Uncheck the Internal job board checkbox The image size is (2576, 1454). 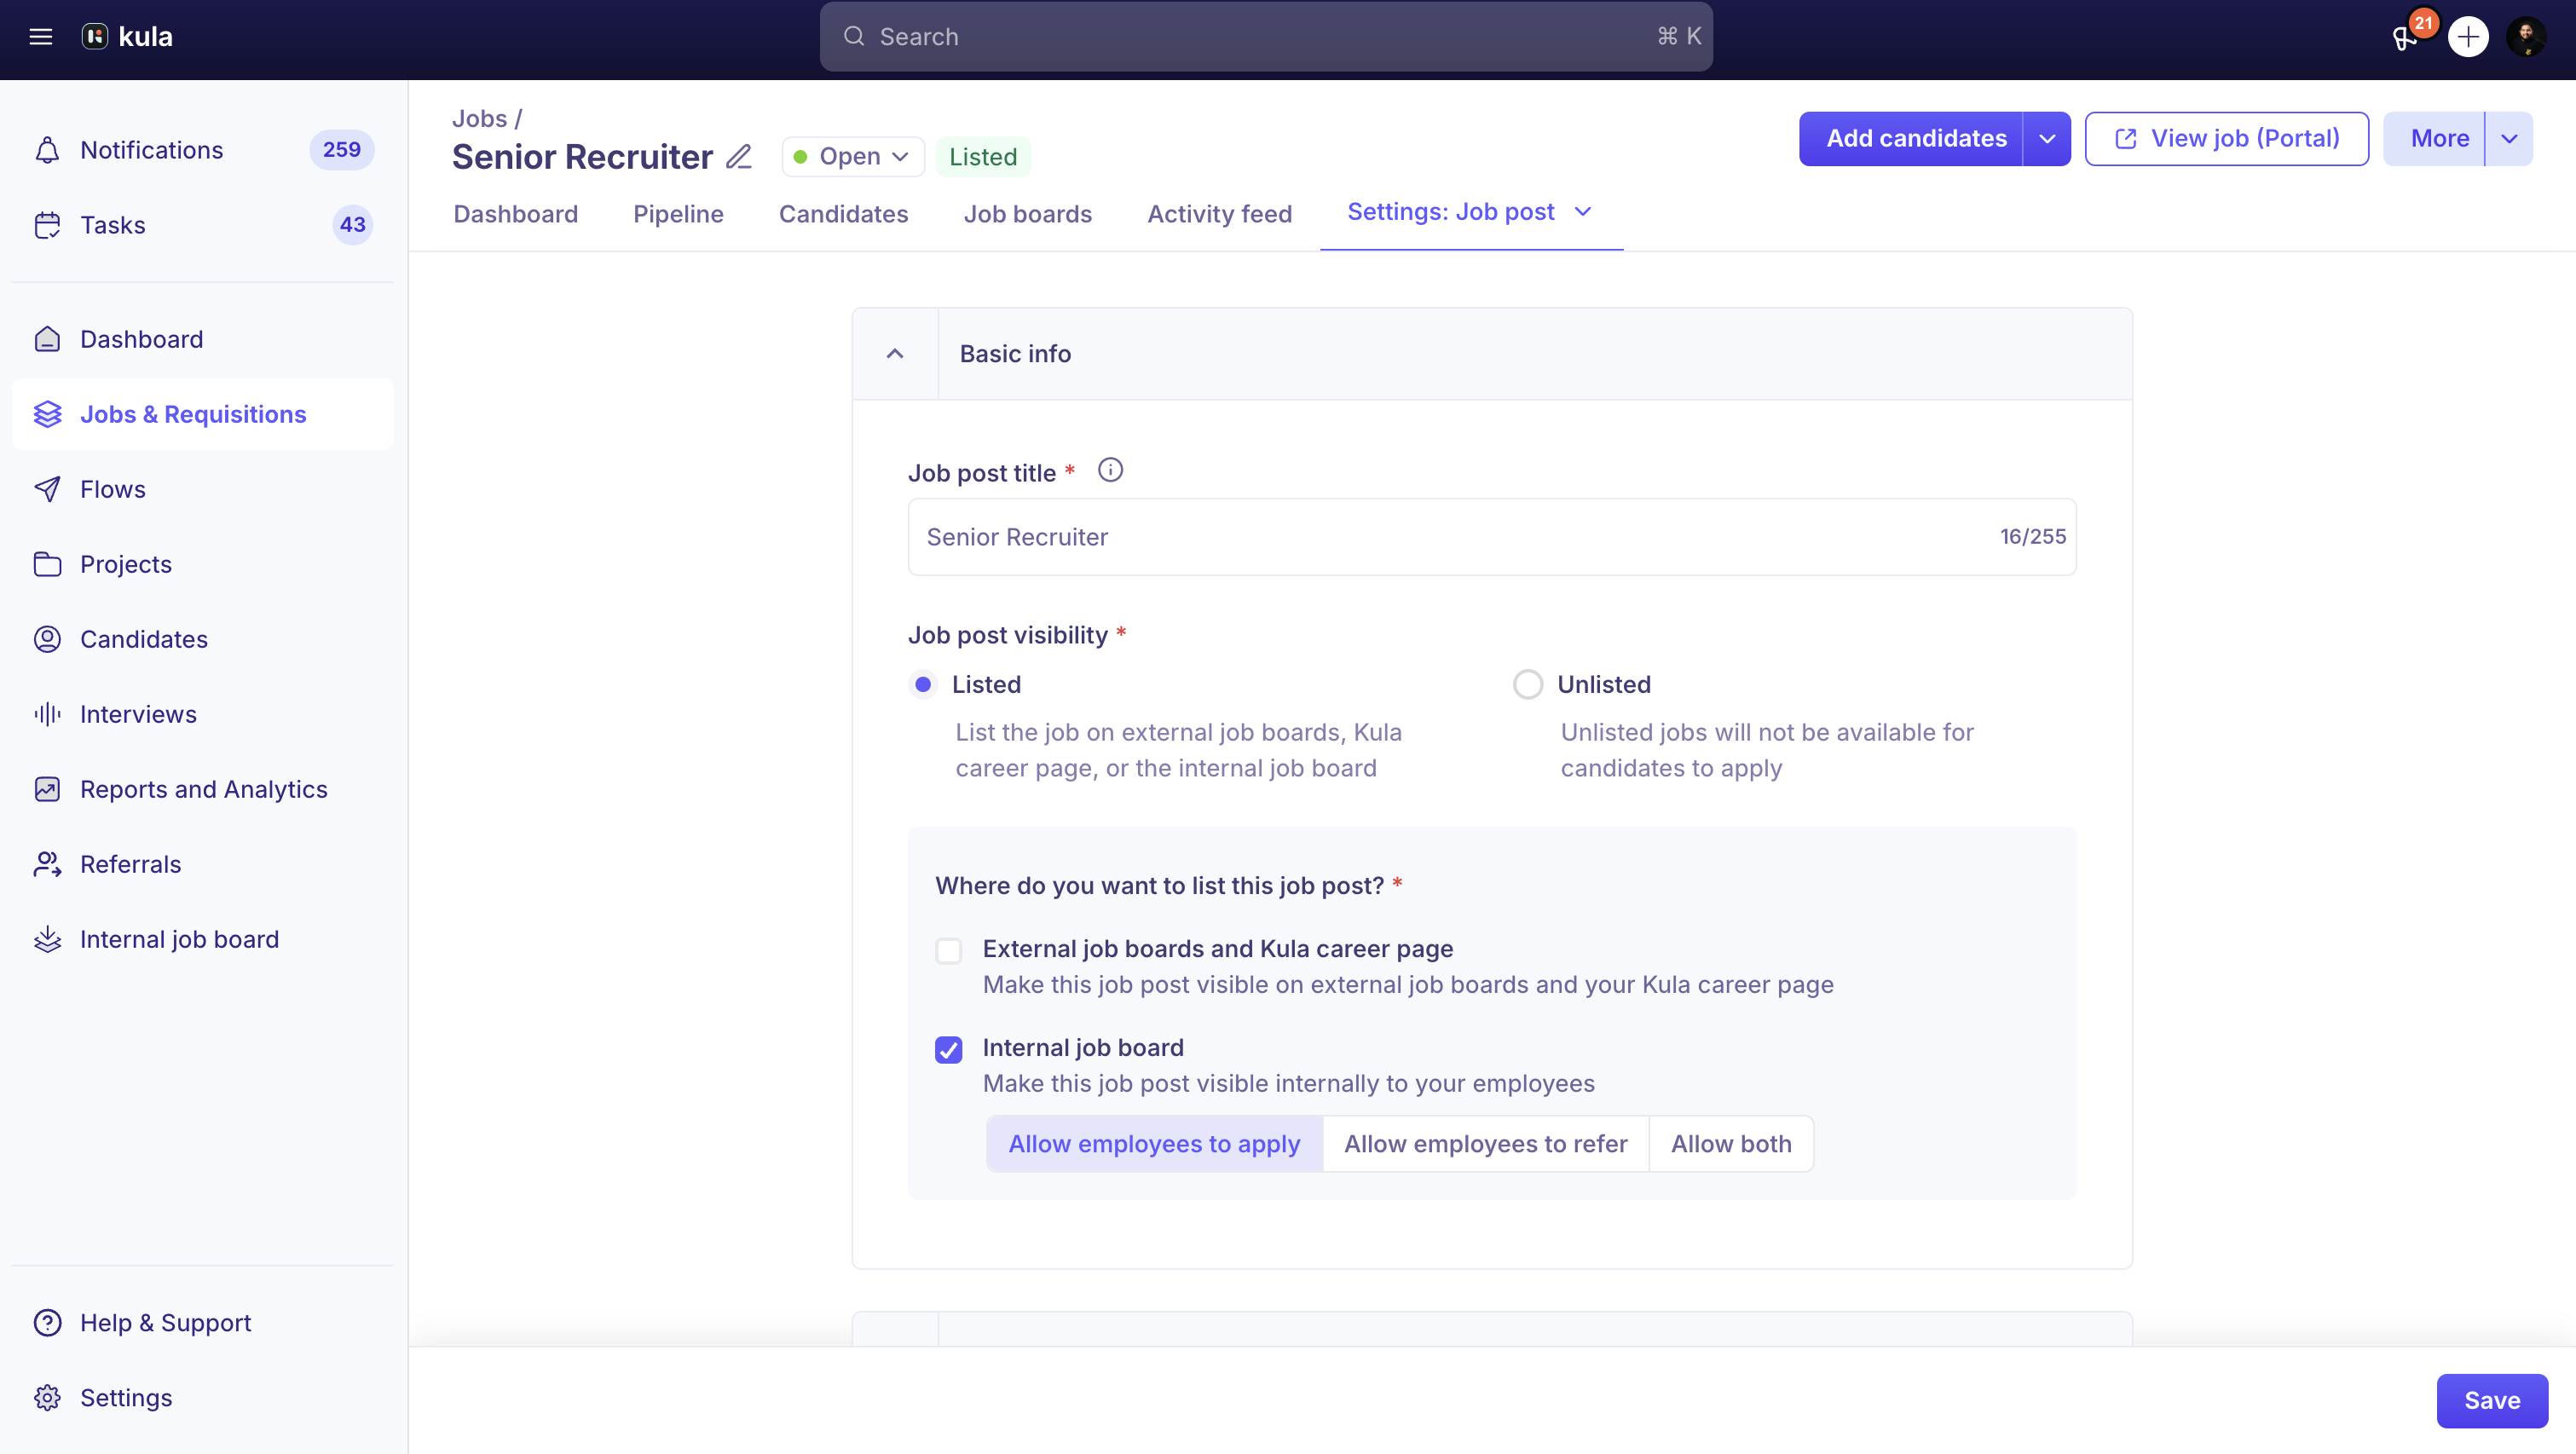(948, 1049)
